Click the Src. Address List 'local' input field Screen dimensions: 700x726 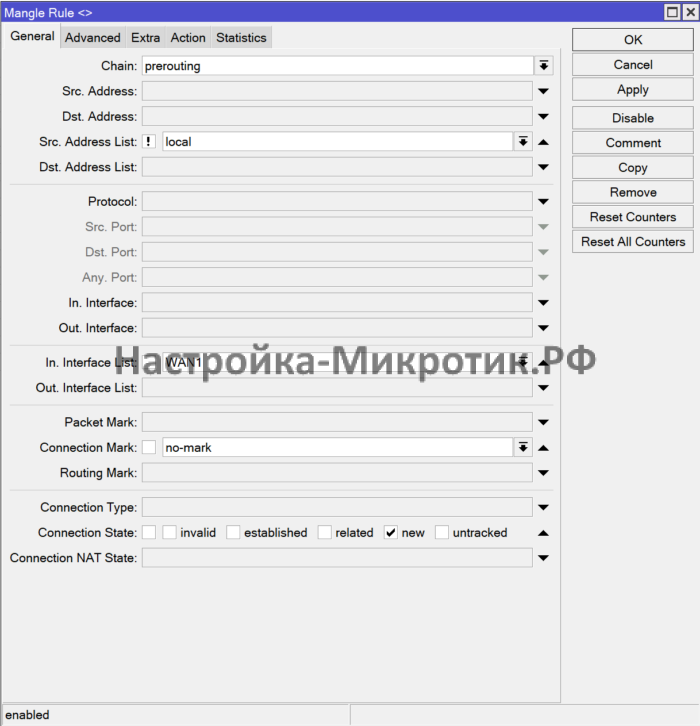[337, 142]
